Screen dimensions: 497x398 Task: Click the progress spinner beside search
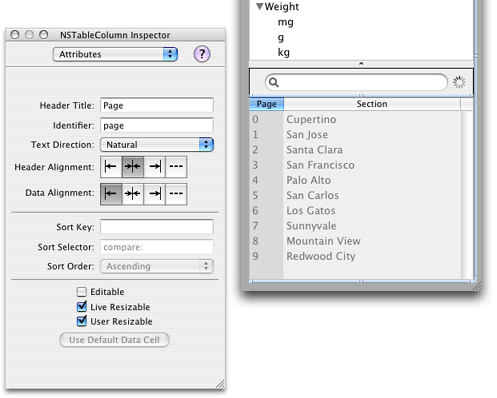[x=459, y=82]
